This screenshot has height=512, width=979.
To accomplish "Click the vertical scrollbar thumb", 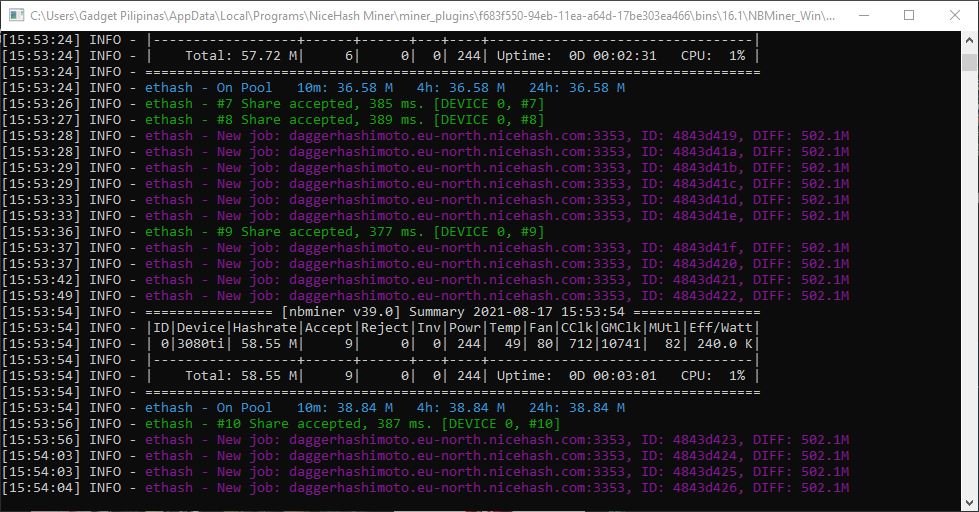I will pos(969,62).
